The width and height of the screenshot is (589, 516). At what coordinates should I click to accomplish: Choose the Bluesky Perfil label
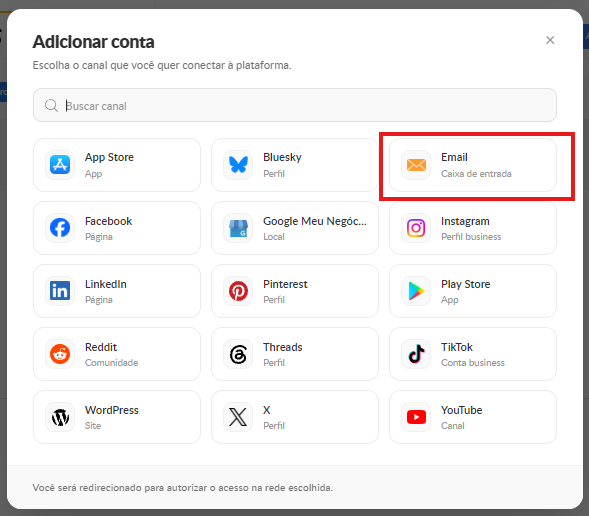[x=282, y=157]
